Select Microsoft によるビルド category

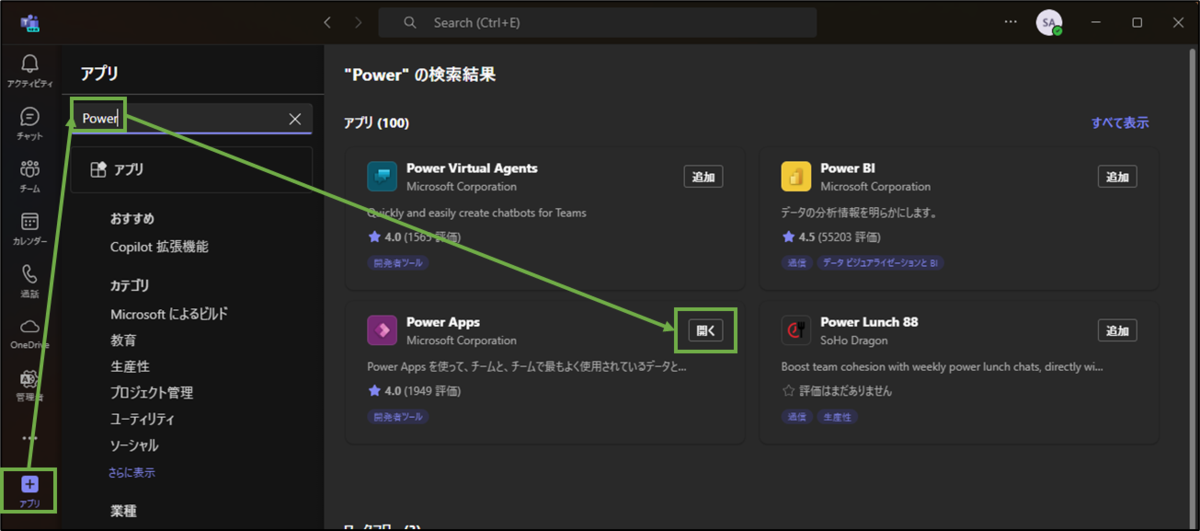[169, 314]
